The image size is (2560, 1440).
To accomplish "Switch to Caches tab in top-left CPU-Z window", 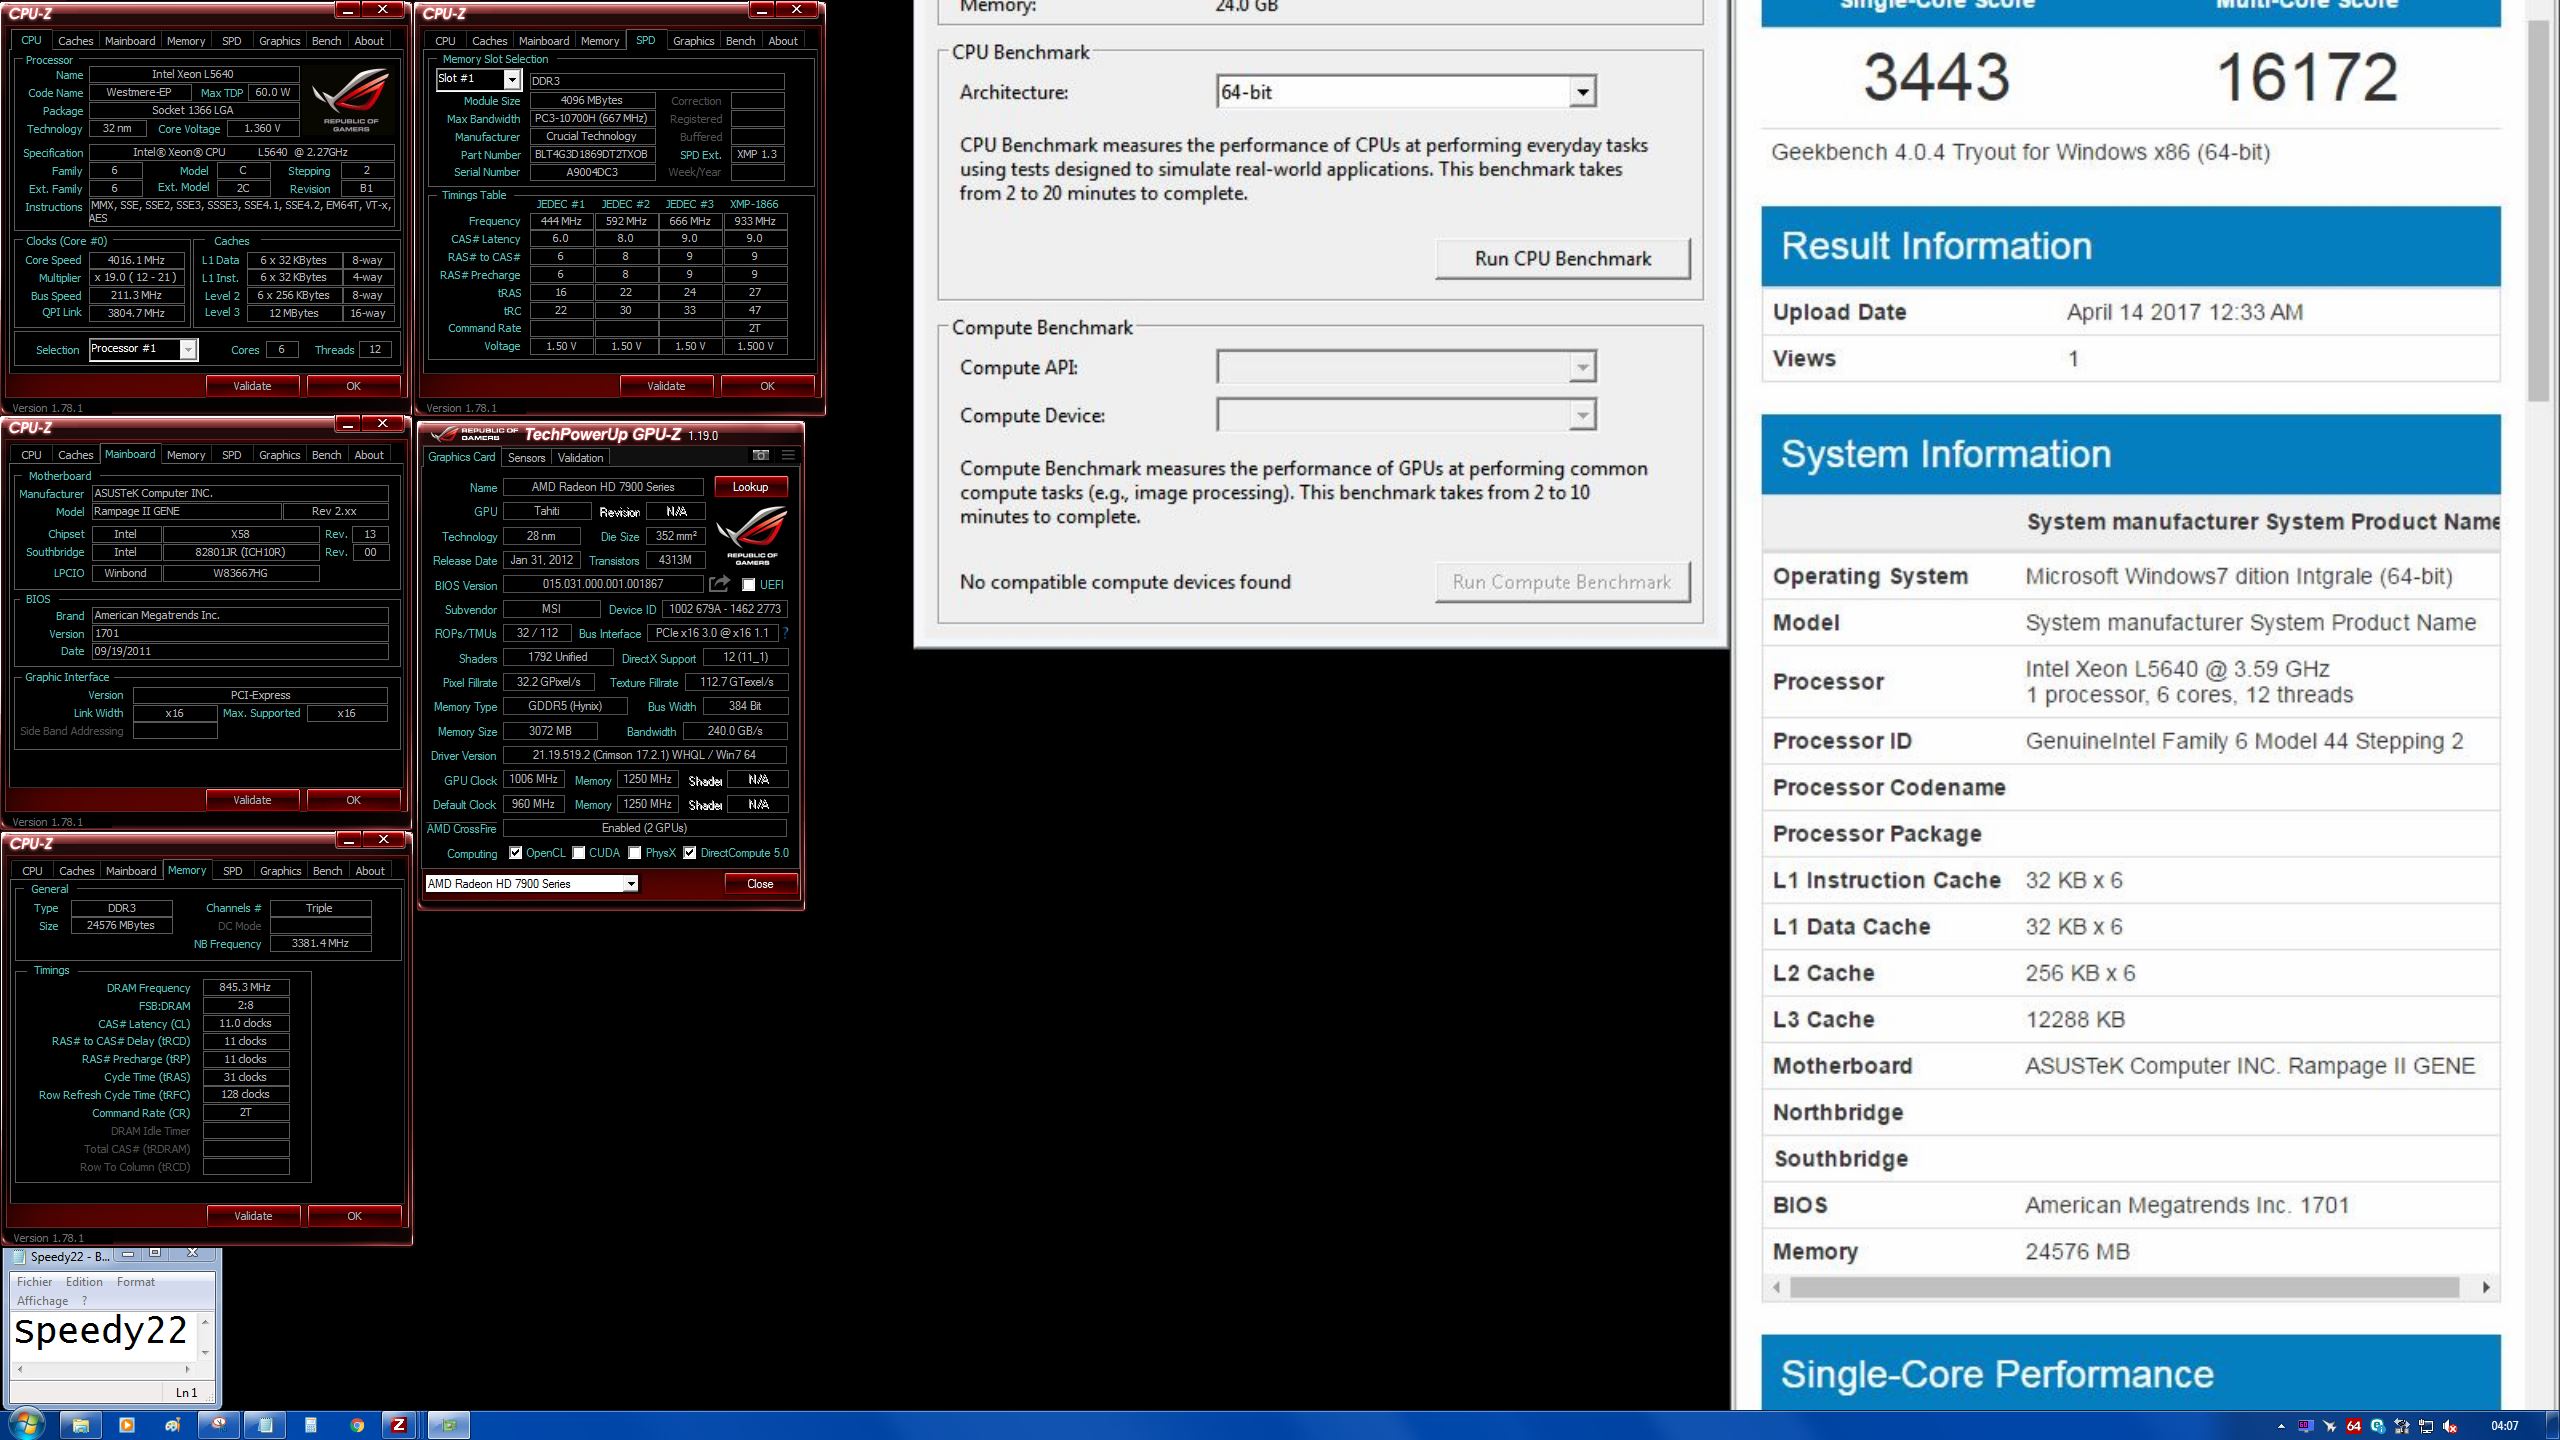I will (75, 41).
